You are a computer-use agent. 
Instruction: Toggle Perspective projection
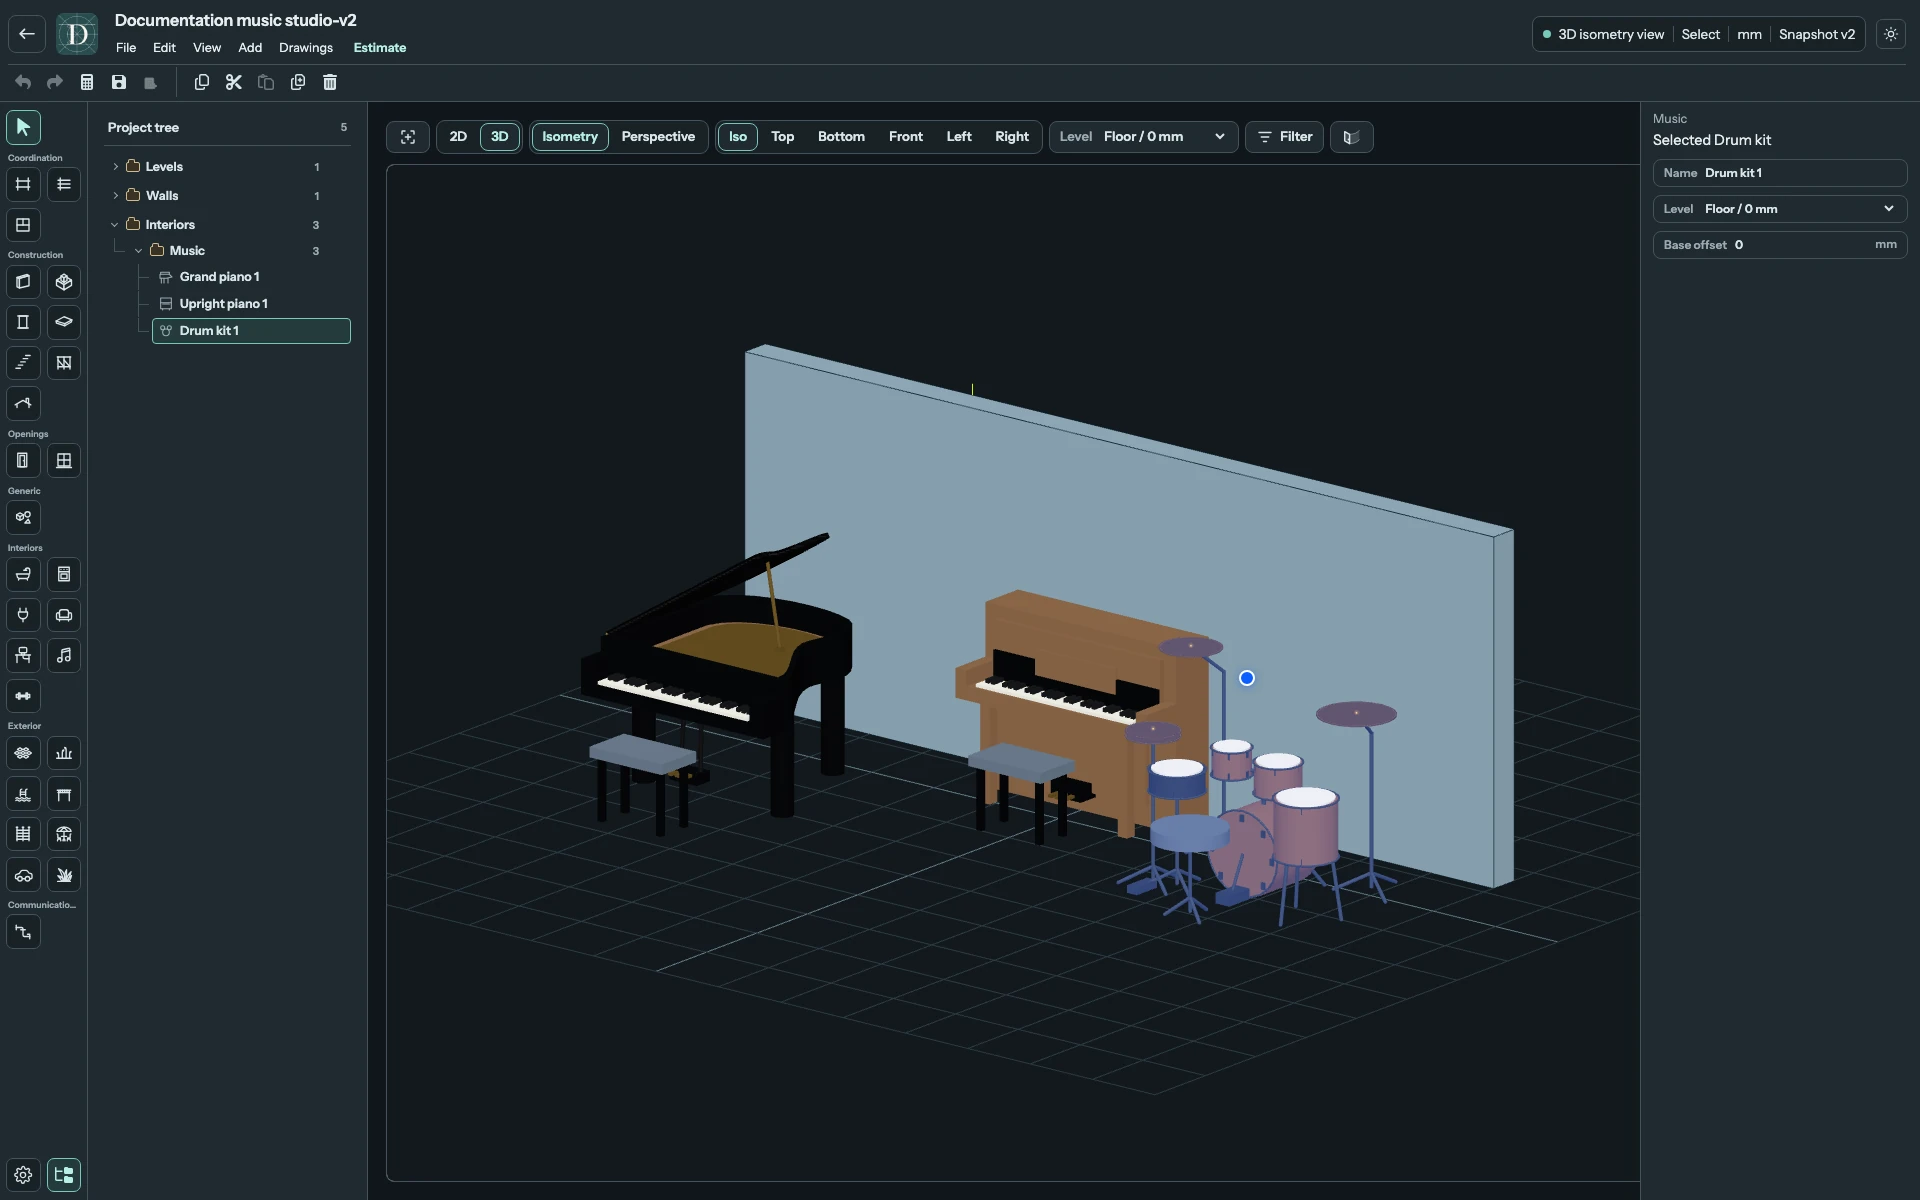coord(658,137)
